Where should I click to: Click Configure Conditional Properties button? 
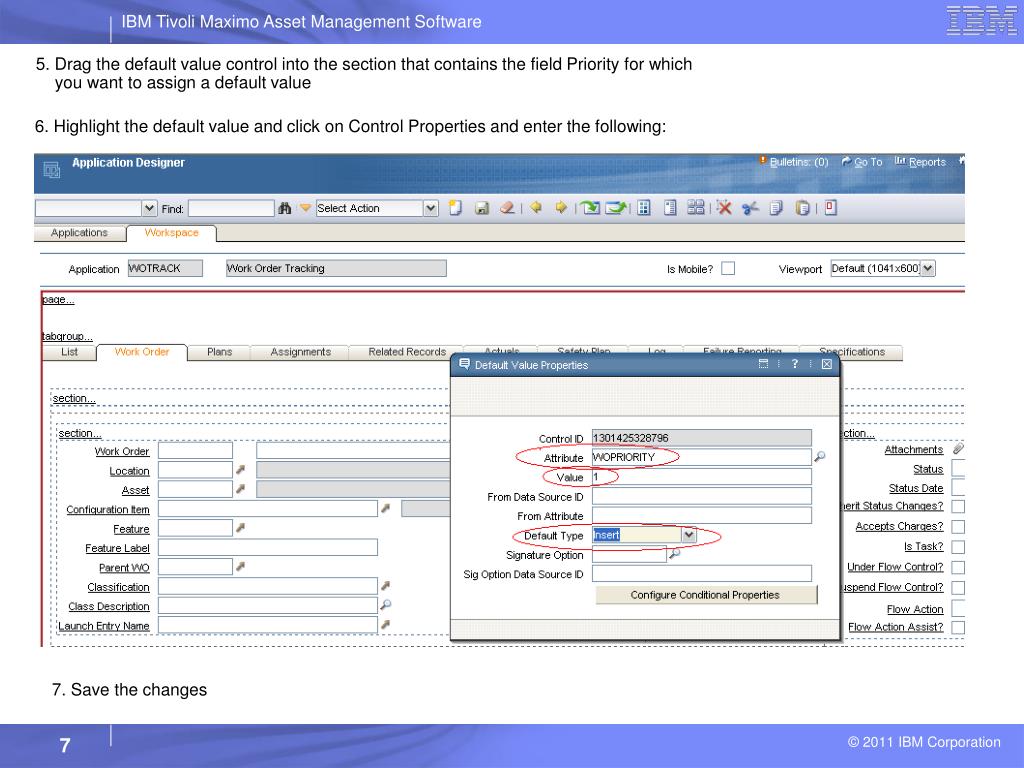[x=705, y=595]
